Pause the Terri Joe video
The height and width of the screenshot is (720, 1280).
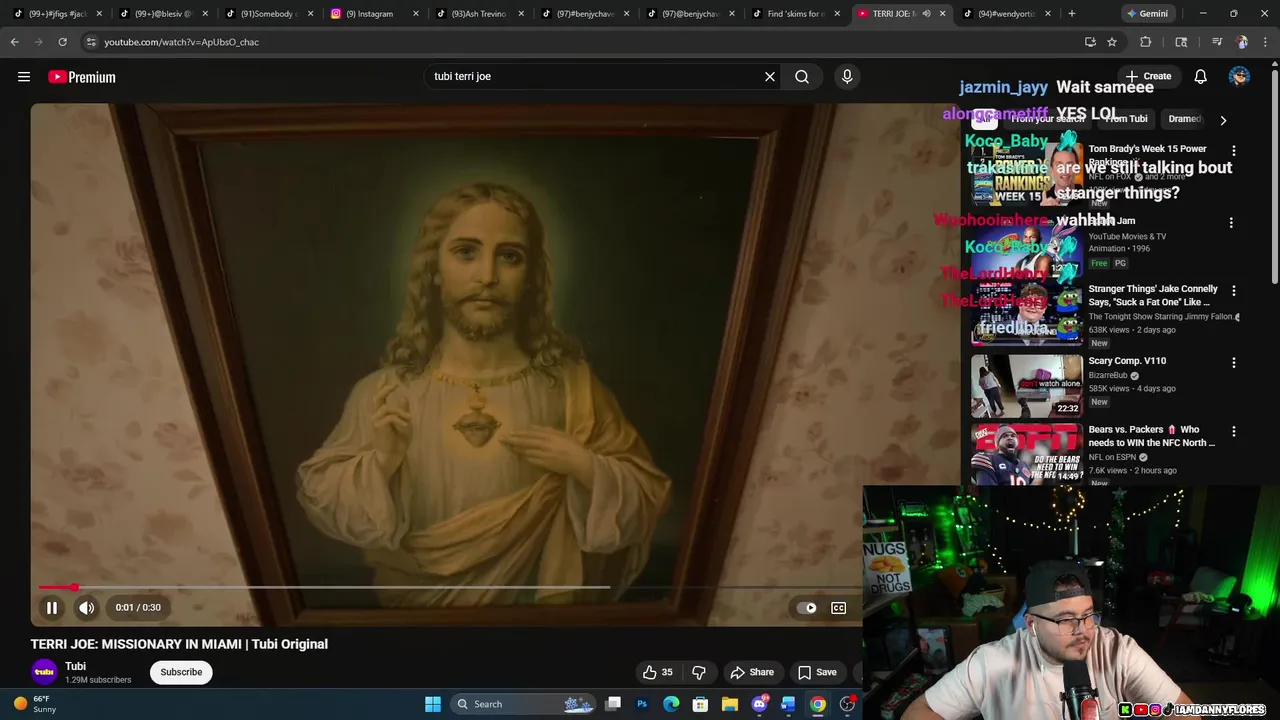(52, 608)
